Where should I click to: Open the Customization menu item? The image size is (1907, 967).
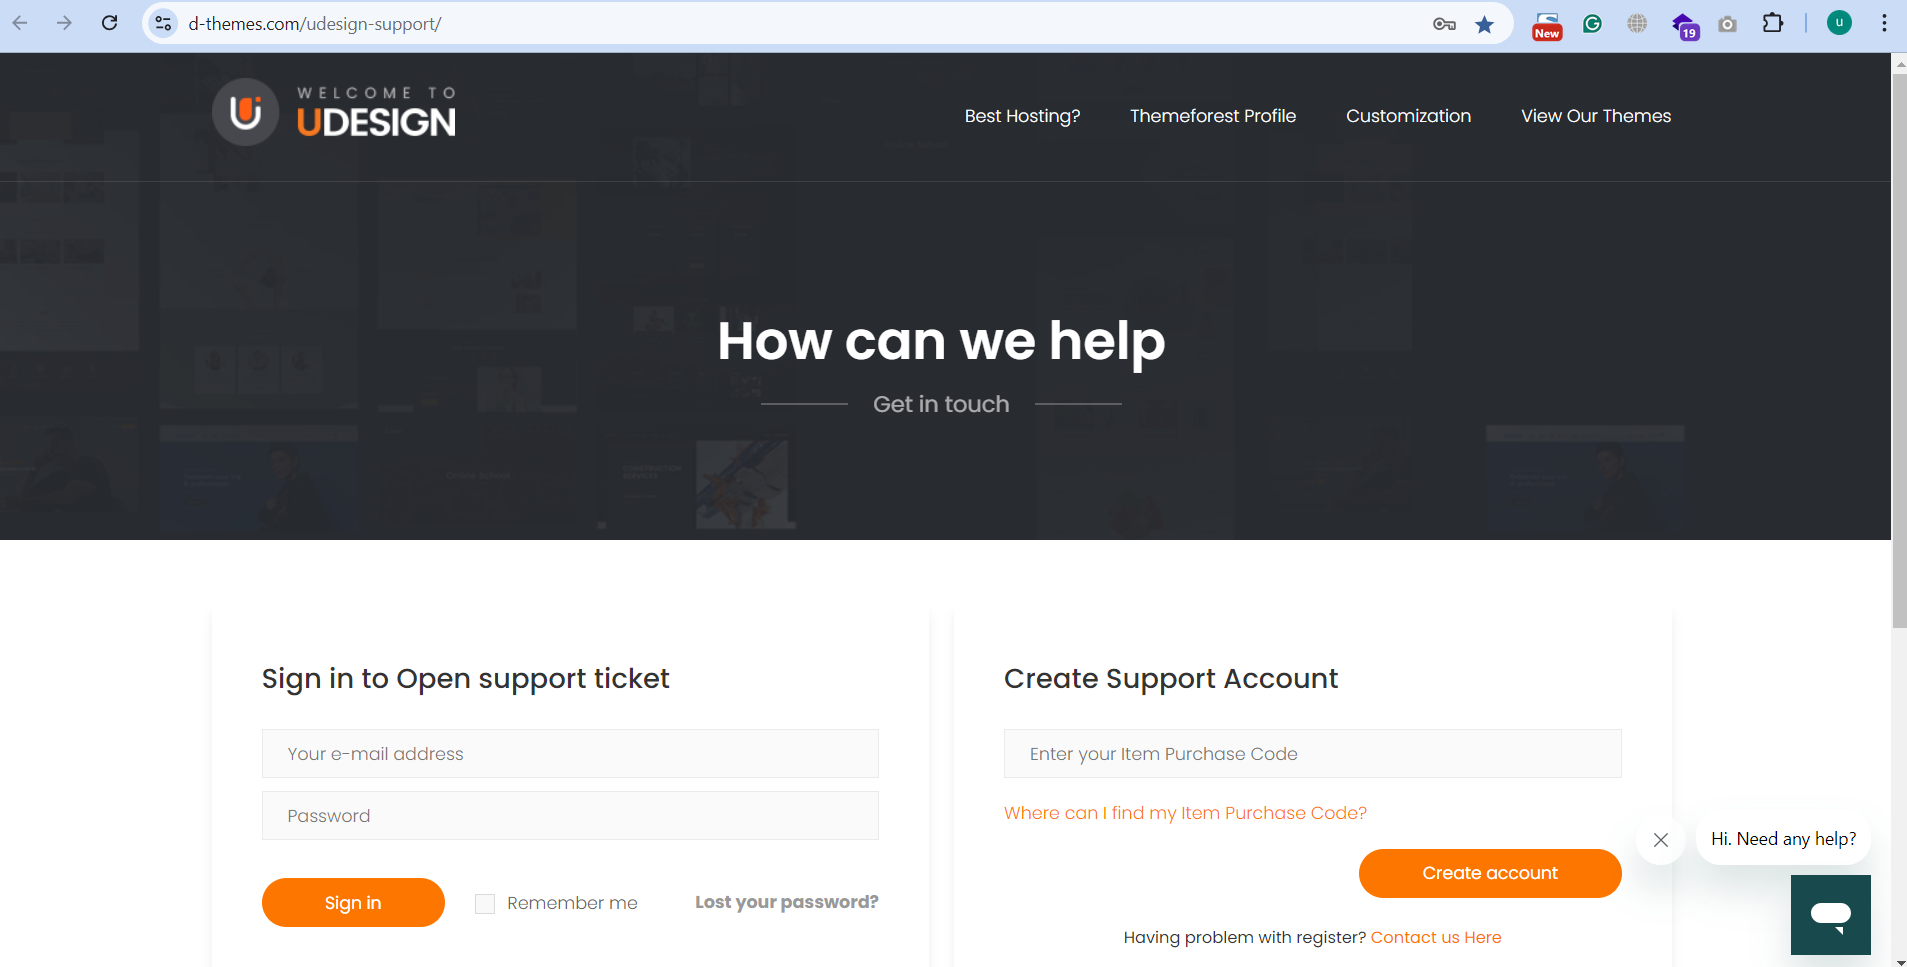pyautogui.click(x=1408, y=116)
